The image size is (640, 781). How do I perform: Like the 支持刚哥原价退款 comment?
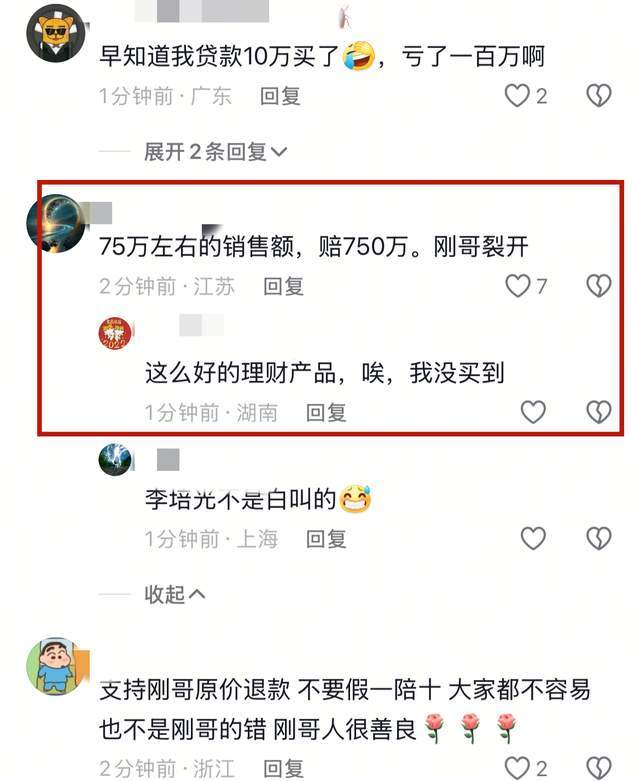pyautogui.click(x=517, y=768)
